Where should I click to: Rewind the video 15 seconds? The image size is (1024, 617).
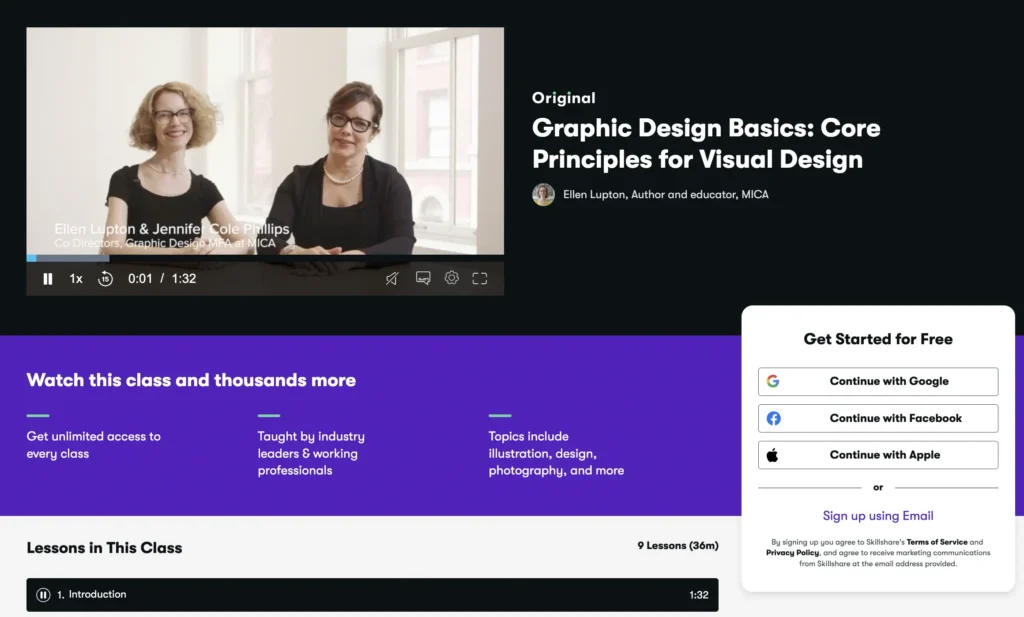105,279
